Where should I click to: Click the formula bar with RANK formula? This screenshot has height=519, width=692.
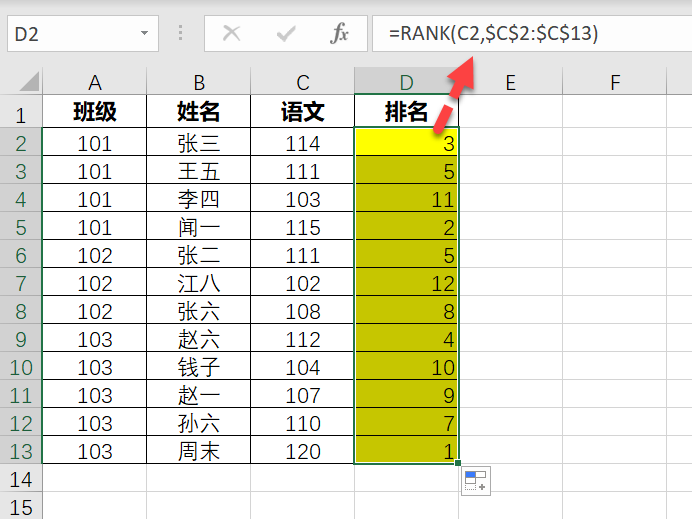(x=532, y=34)
